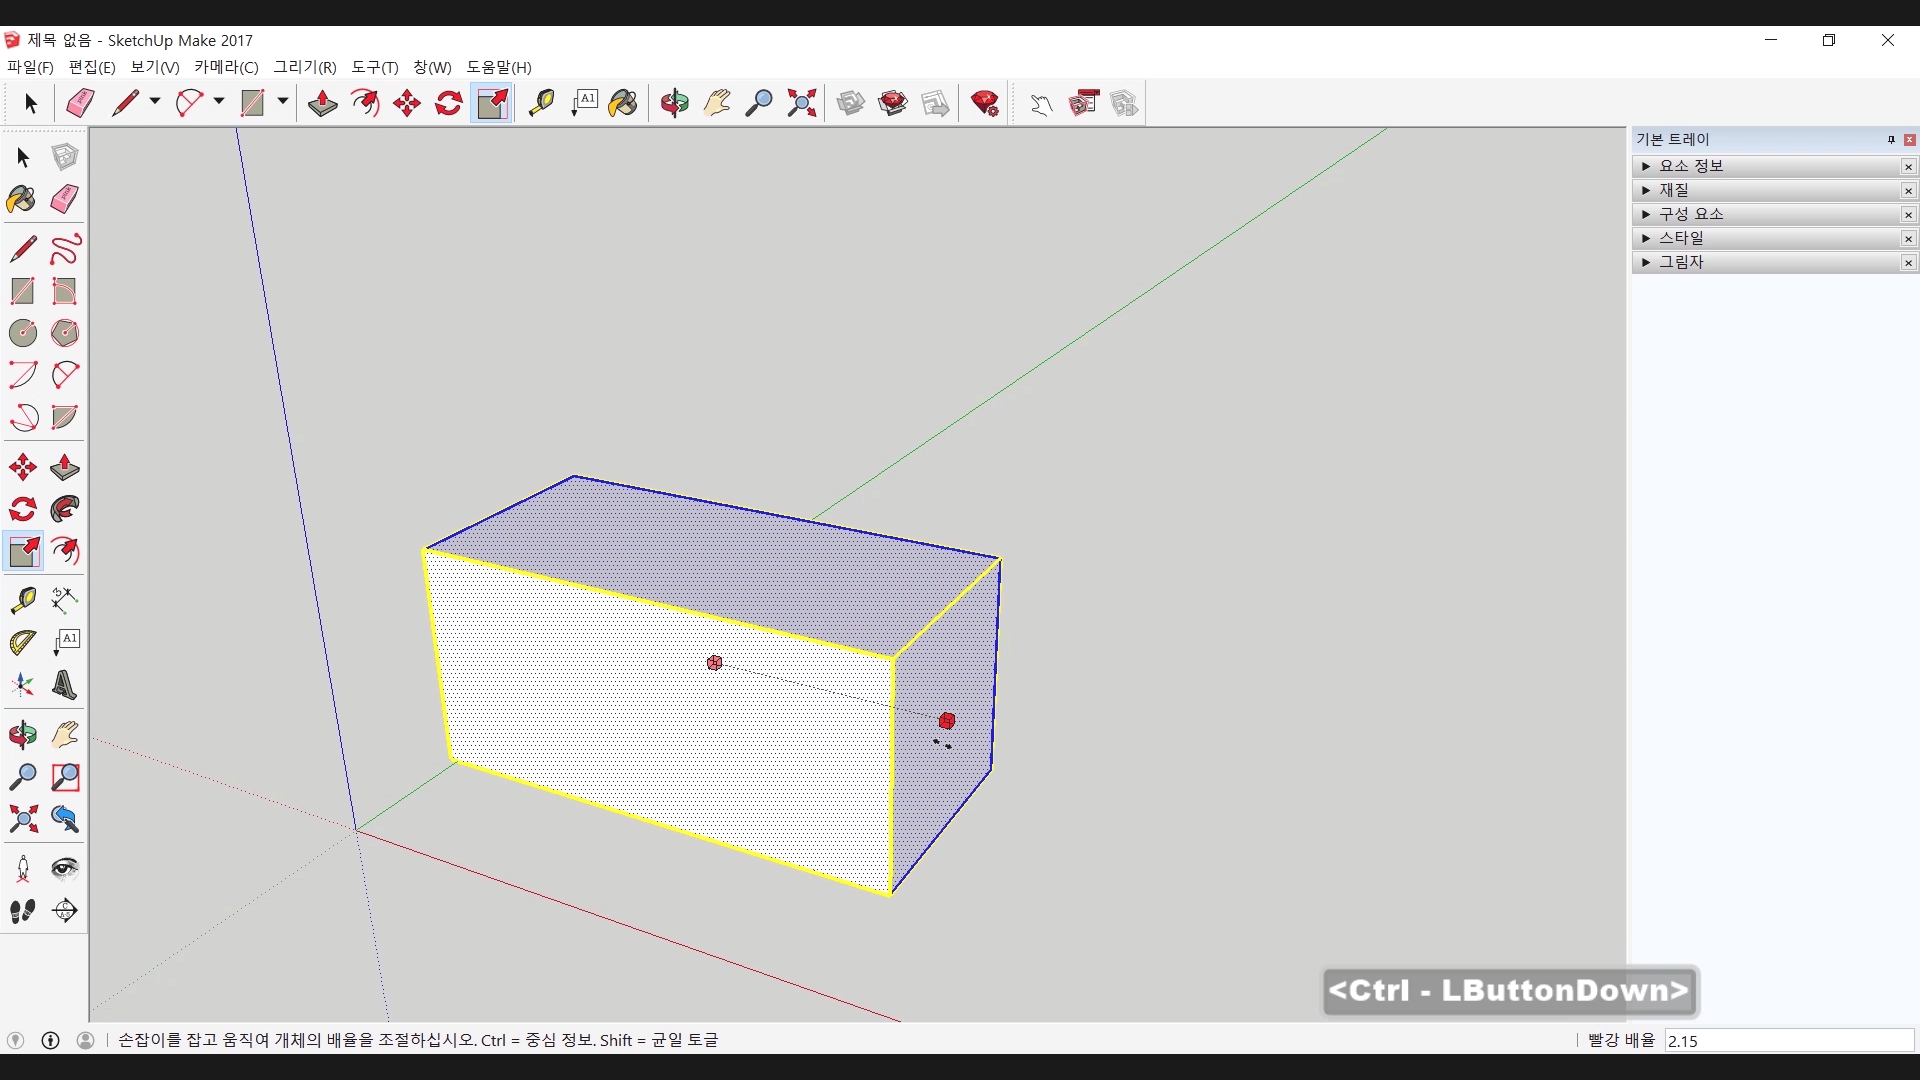The image size is (1920, 1080).
Task: Select the Eraser tool in left toolbar
Action: pos(65,199)
